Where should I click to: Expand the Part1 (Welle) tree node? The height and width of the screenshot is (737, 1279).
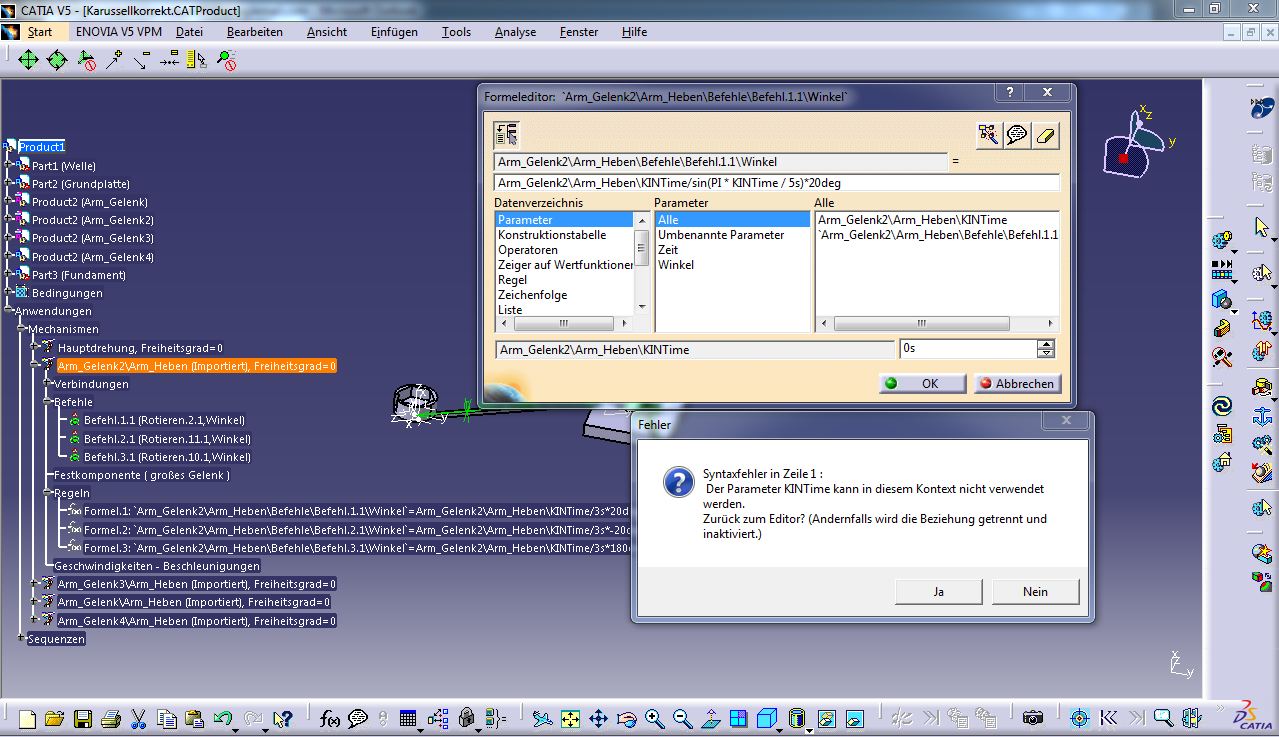(x=9, y=165)
